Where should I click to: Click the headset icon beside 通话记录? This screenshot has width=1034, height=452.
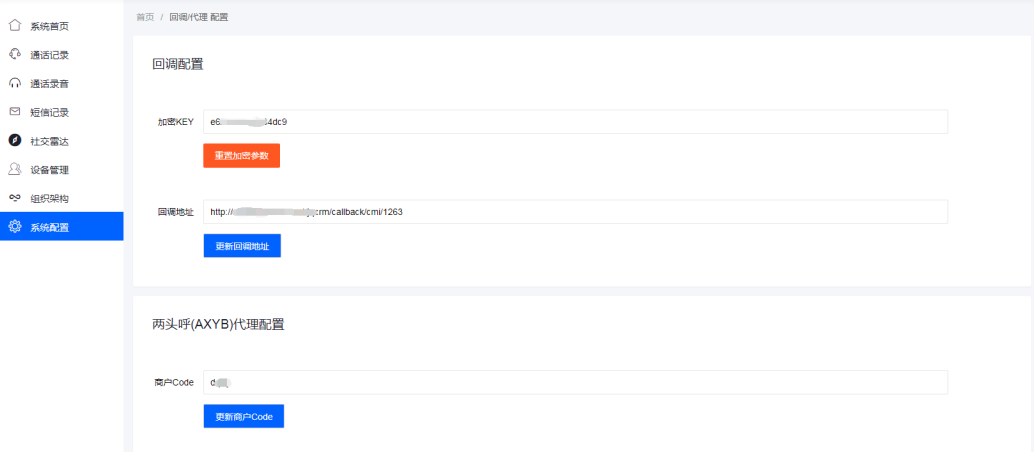pyautogui.click(x=15, y=54)
